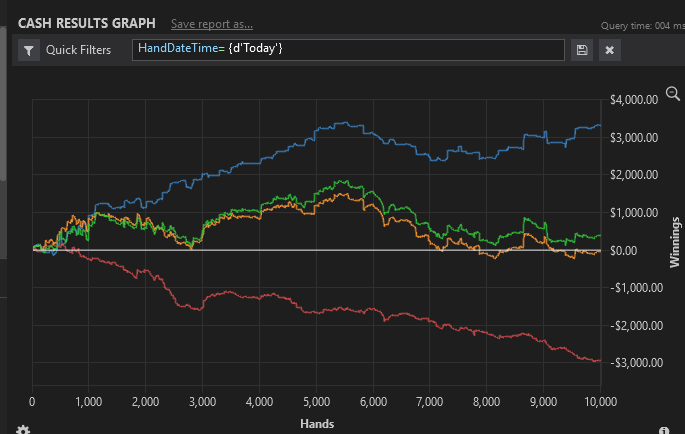
Task: Click the $0.00 axis label
Action: (623, 251)
